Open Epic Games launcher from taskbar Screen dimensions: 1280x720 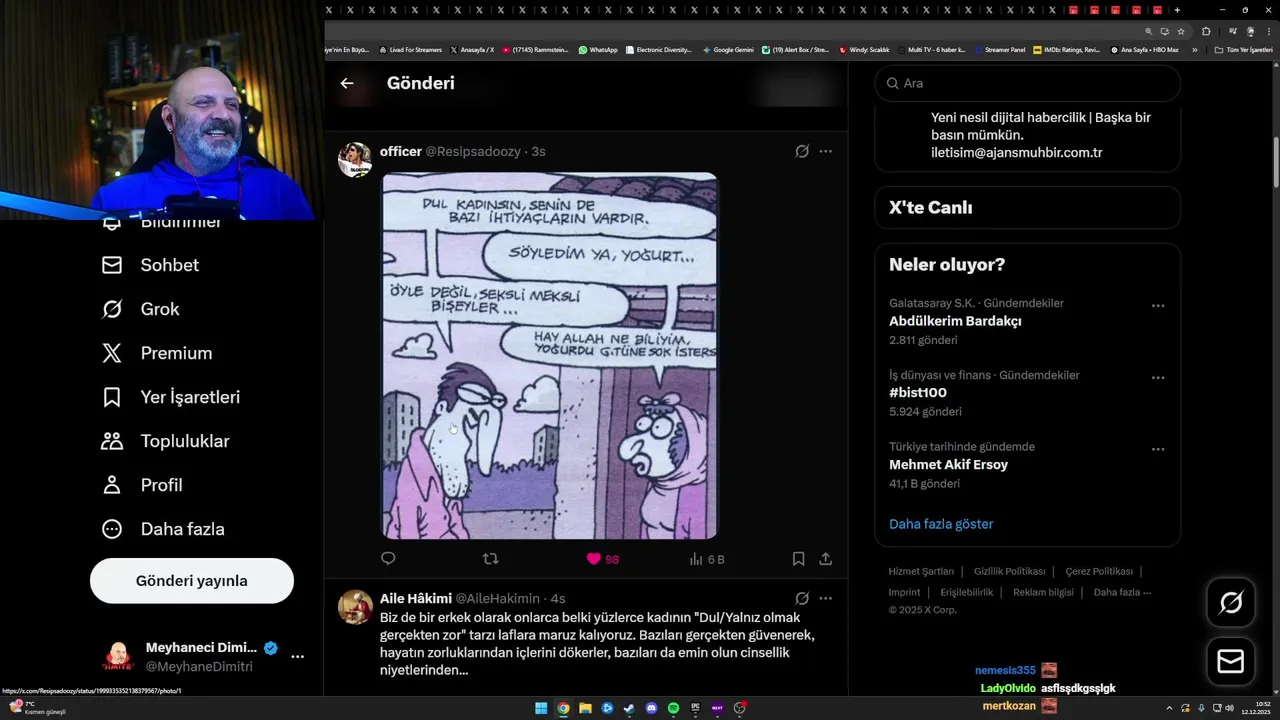(x=695, y=708)
